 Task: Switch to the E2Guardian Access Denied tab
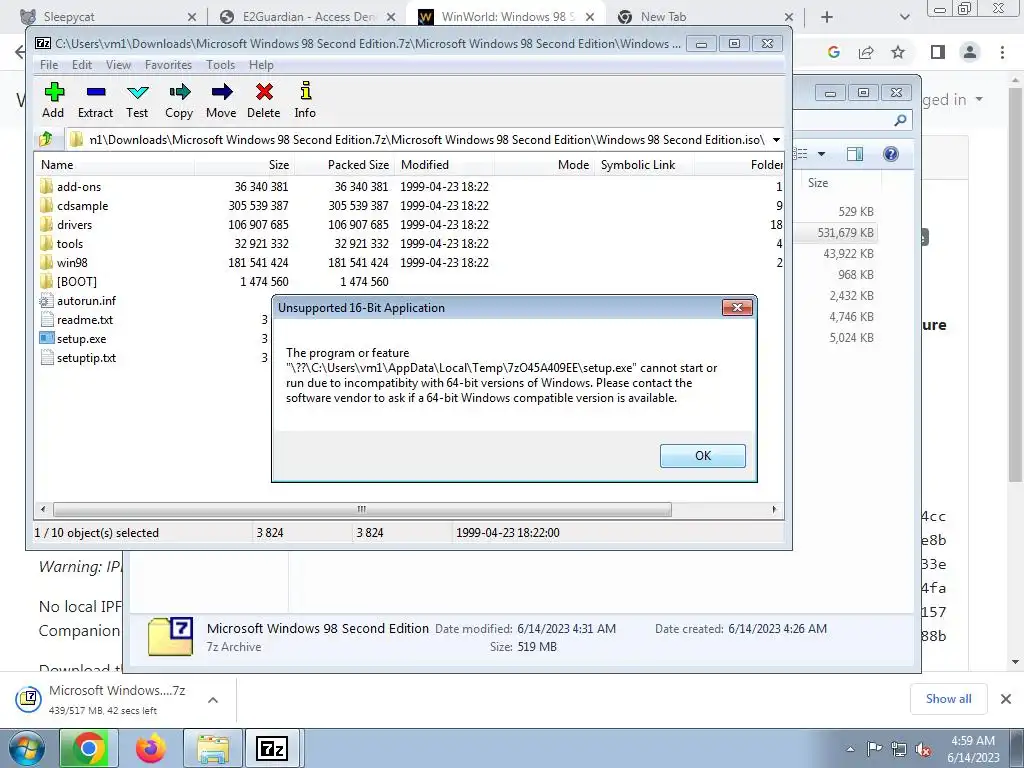(x=307, y=17)
